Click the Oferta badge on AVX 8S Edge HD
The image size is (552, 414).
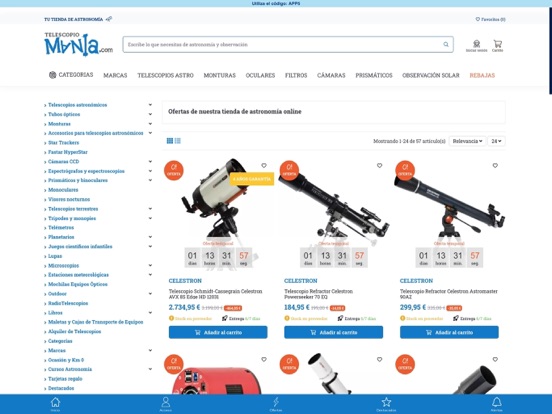pyautogui.click(x=174, y=170)
